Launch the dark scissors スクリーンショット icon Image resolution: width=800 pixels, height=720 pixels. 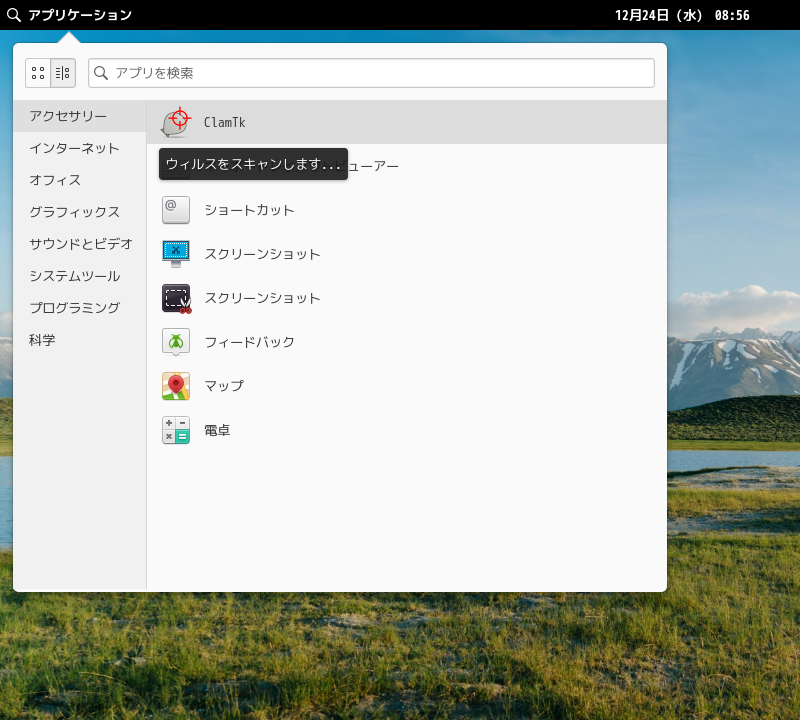[x=177, y=299]
